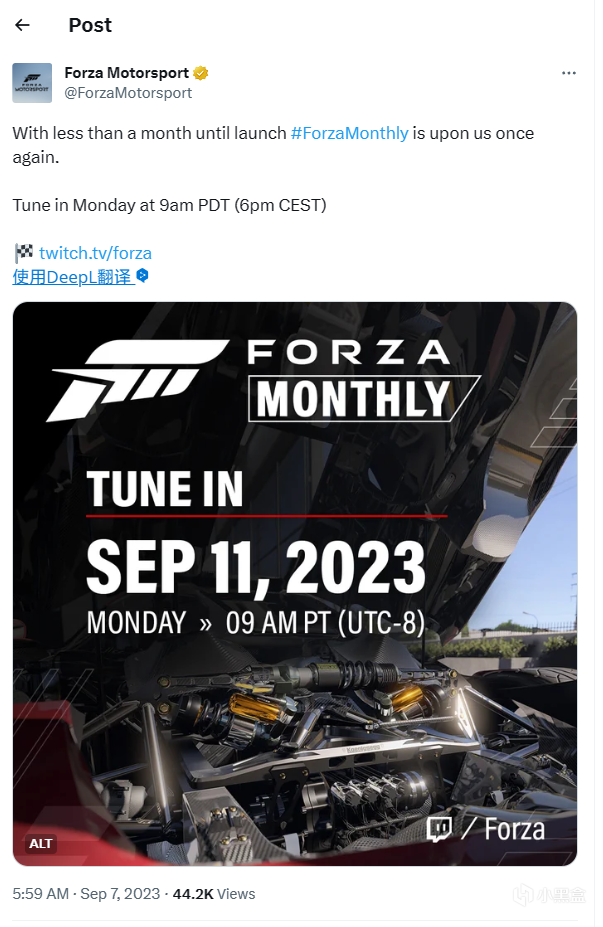The width and height of the screenshot is (603, 927).
Task: Click the gold verified badge
Action: coord(201,73)
